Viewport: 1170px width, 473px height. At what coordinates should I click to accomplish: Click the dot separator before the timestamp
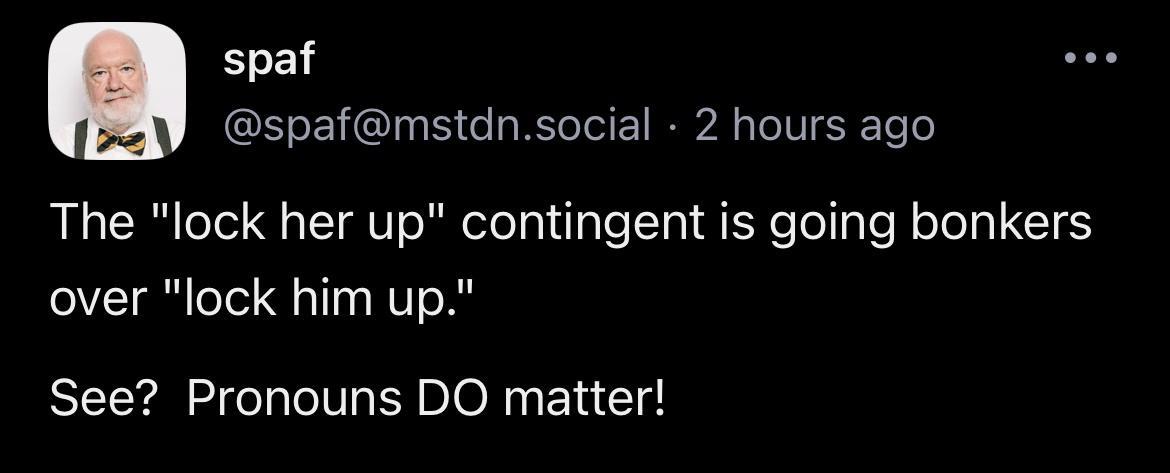[x=671, y=126]
